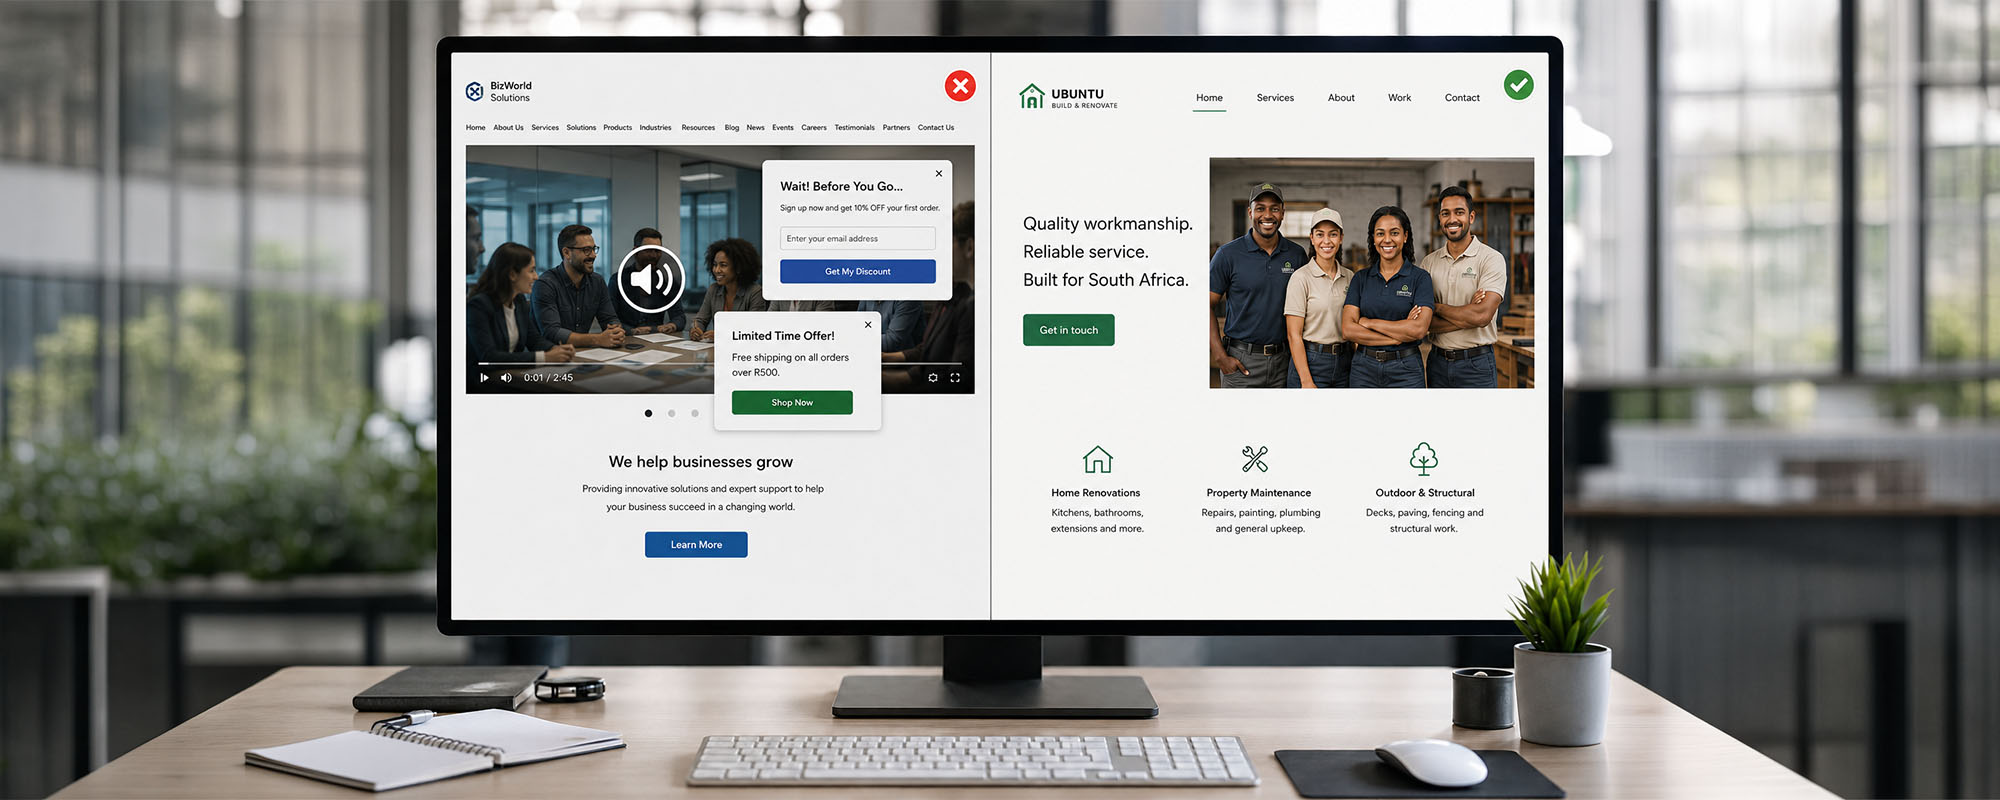Play the BizWorld video

pyautogui.click(x=484, y=378)
